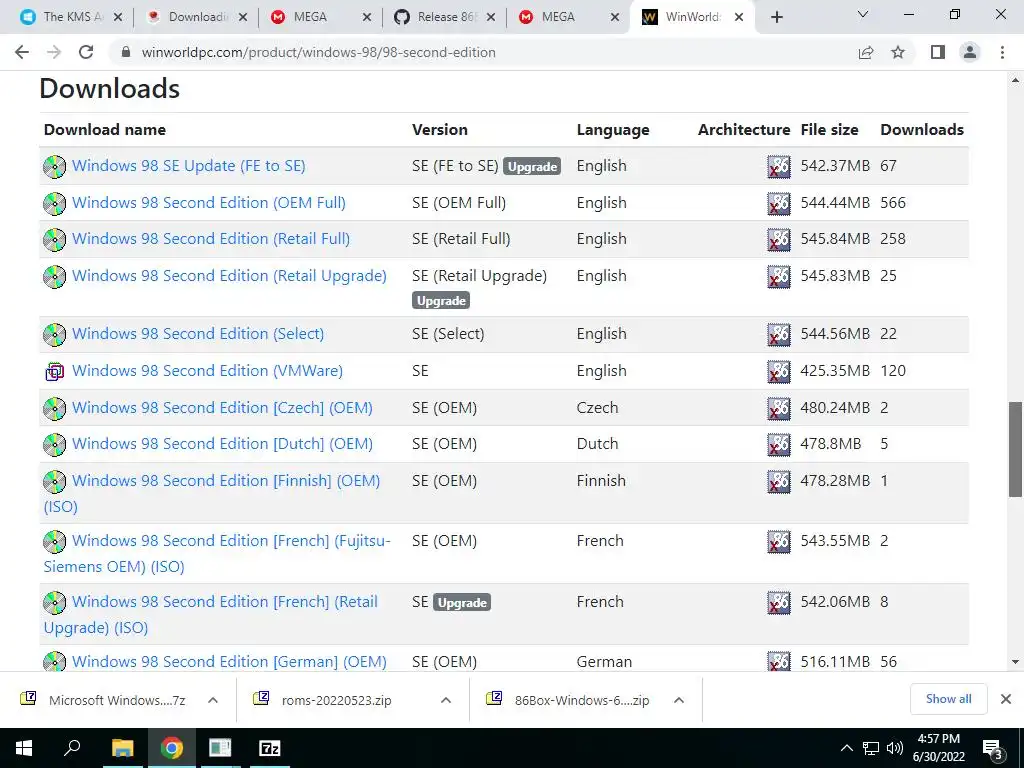Open the Windows Start menu
Viewport: 1024px width, 768px height.
pos(24,748)
